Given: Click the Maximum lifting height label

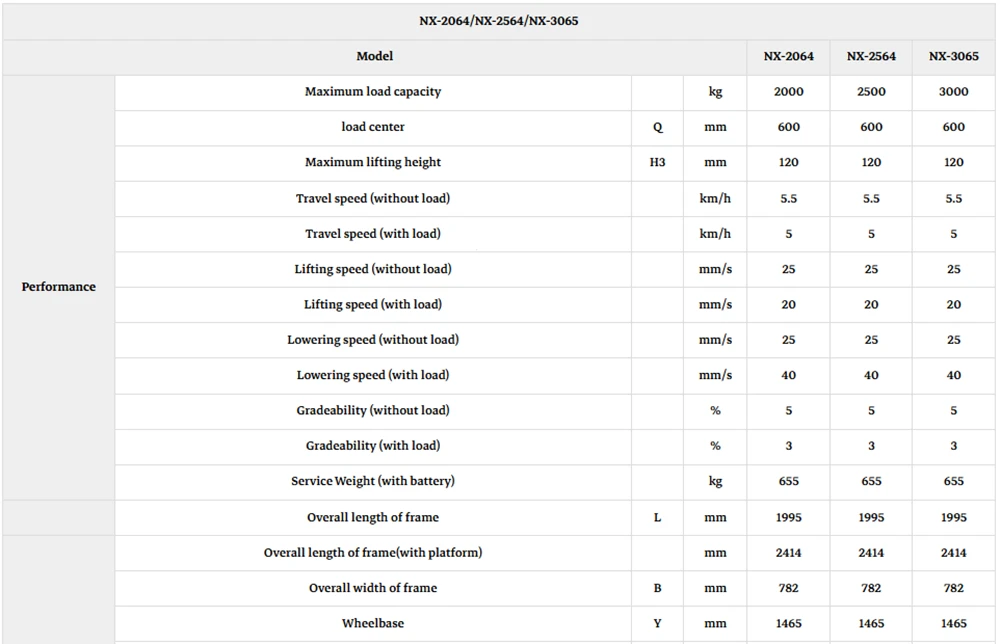Looking at the screenshot, I should pyautogui.click(x=373, y=163).
